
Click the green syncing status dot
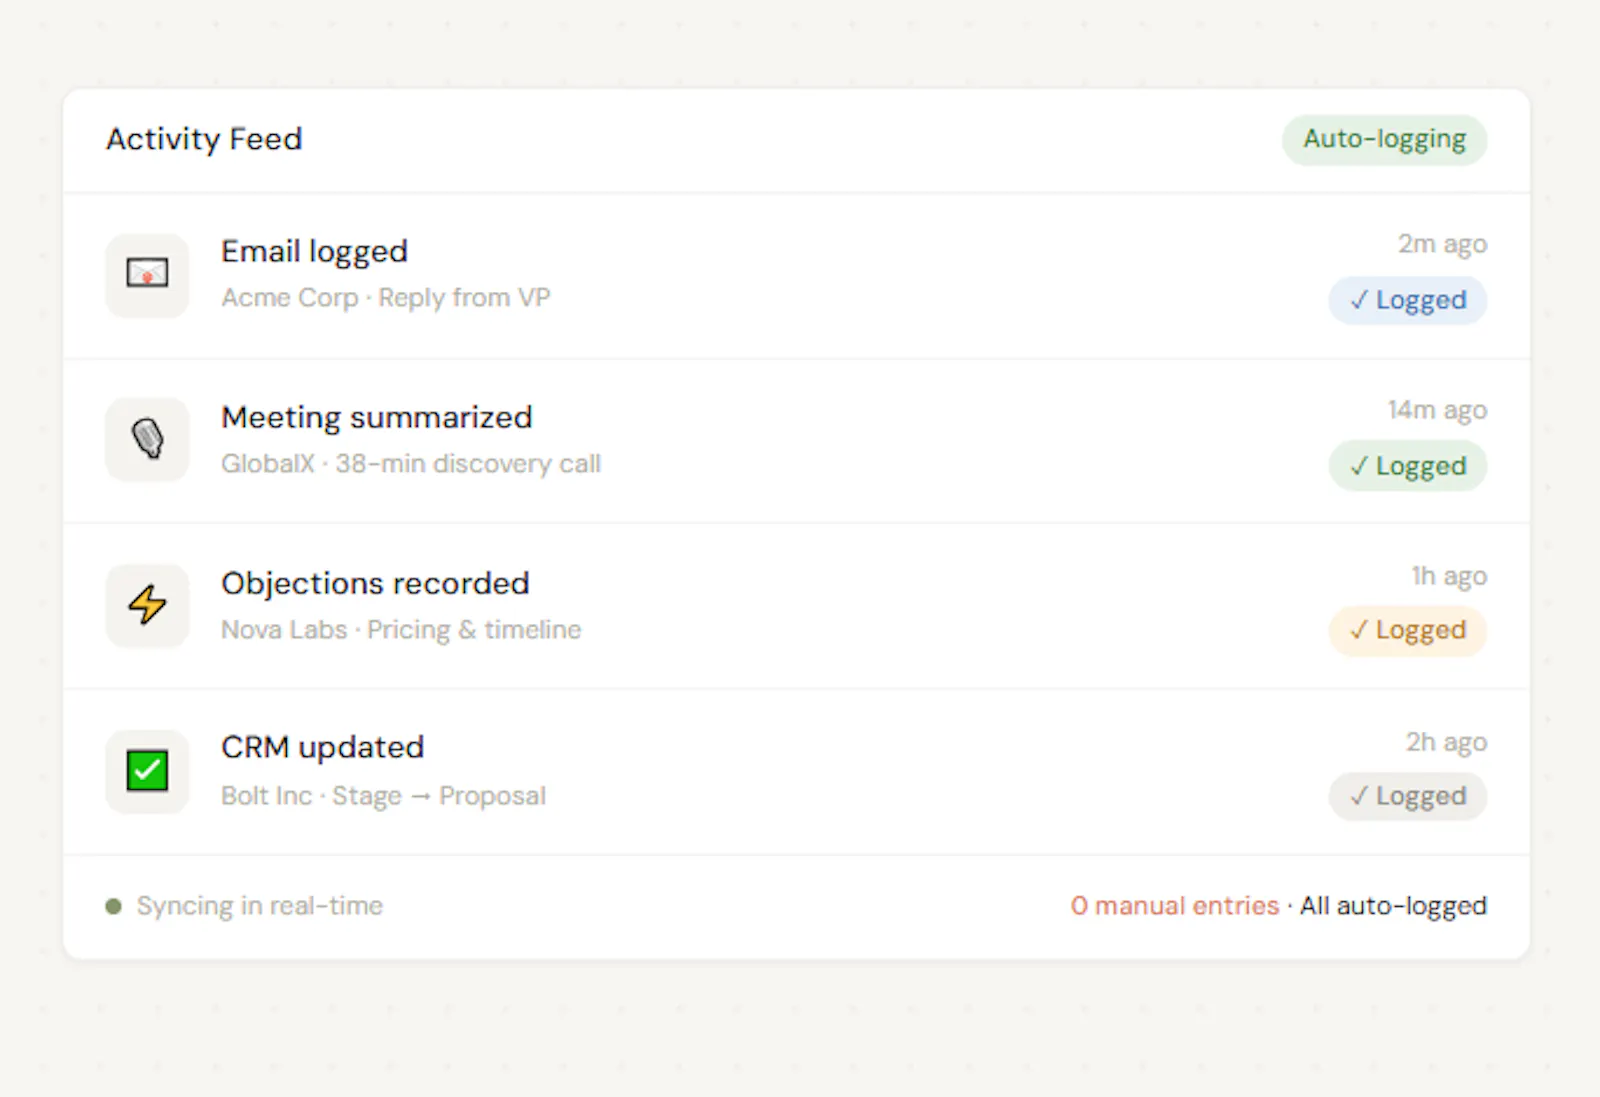coord(113,906)
